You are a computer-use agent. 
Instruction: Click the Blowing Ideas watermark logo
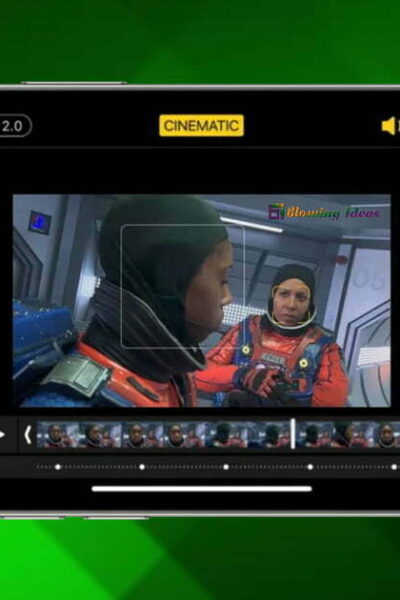click(323, 212)
